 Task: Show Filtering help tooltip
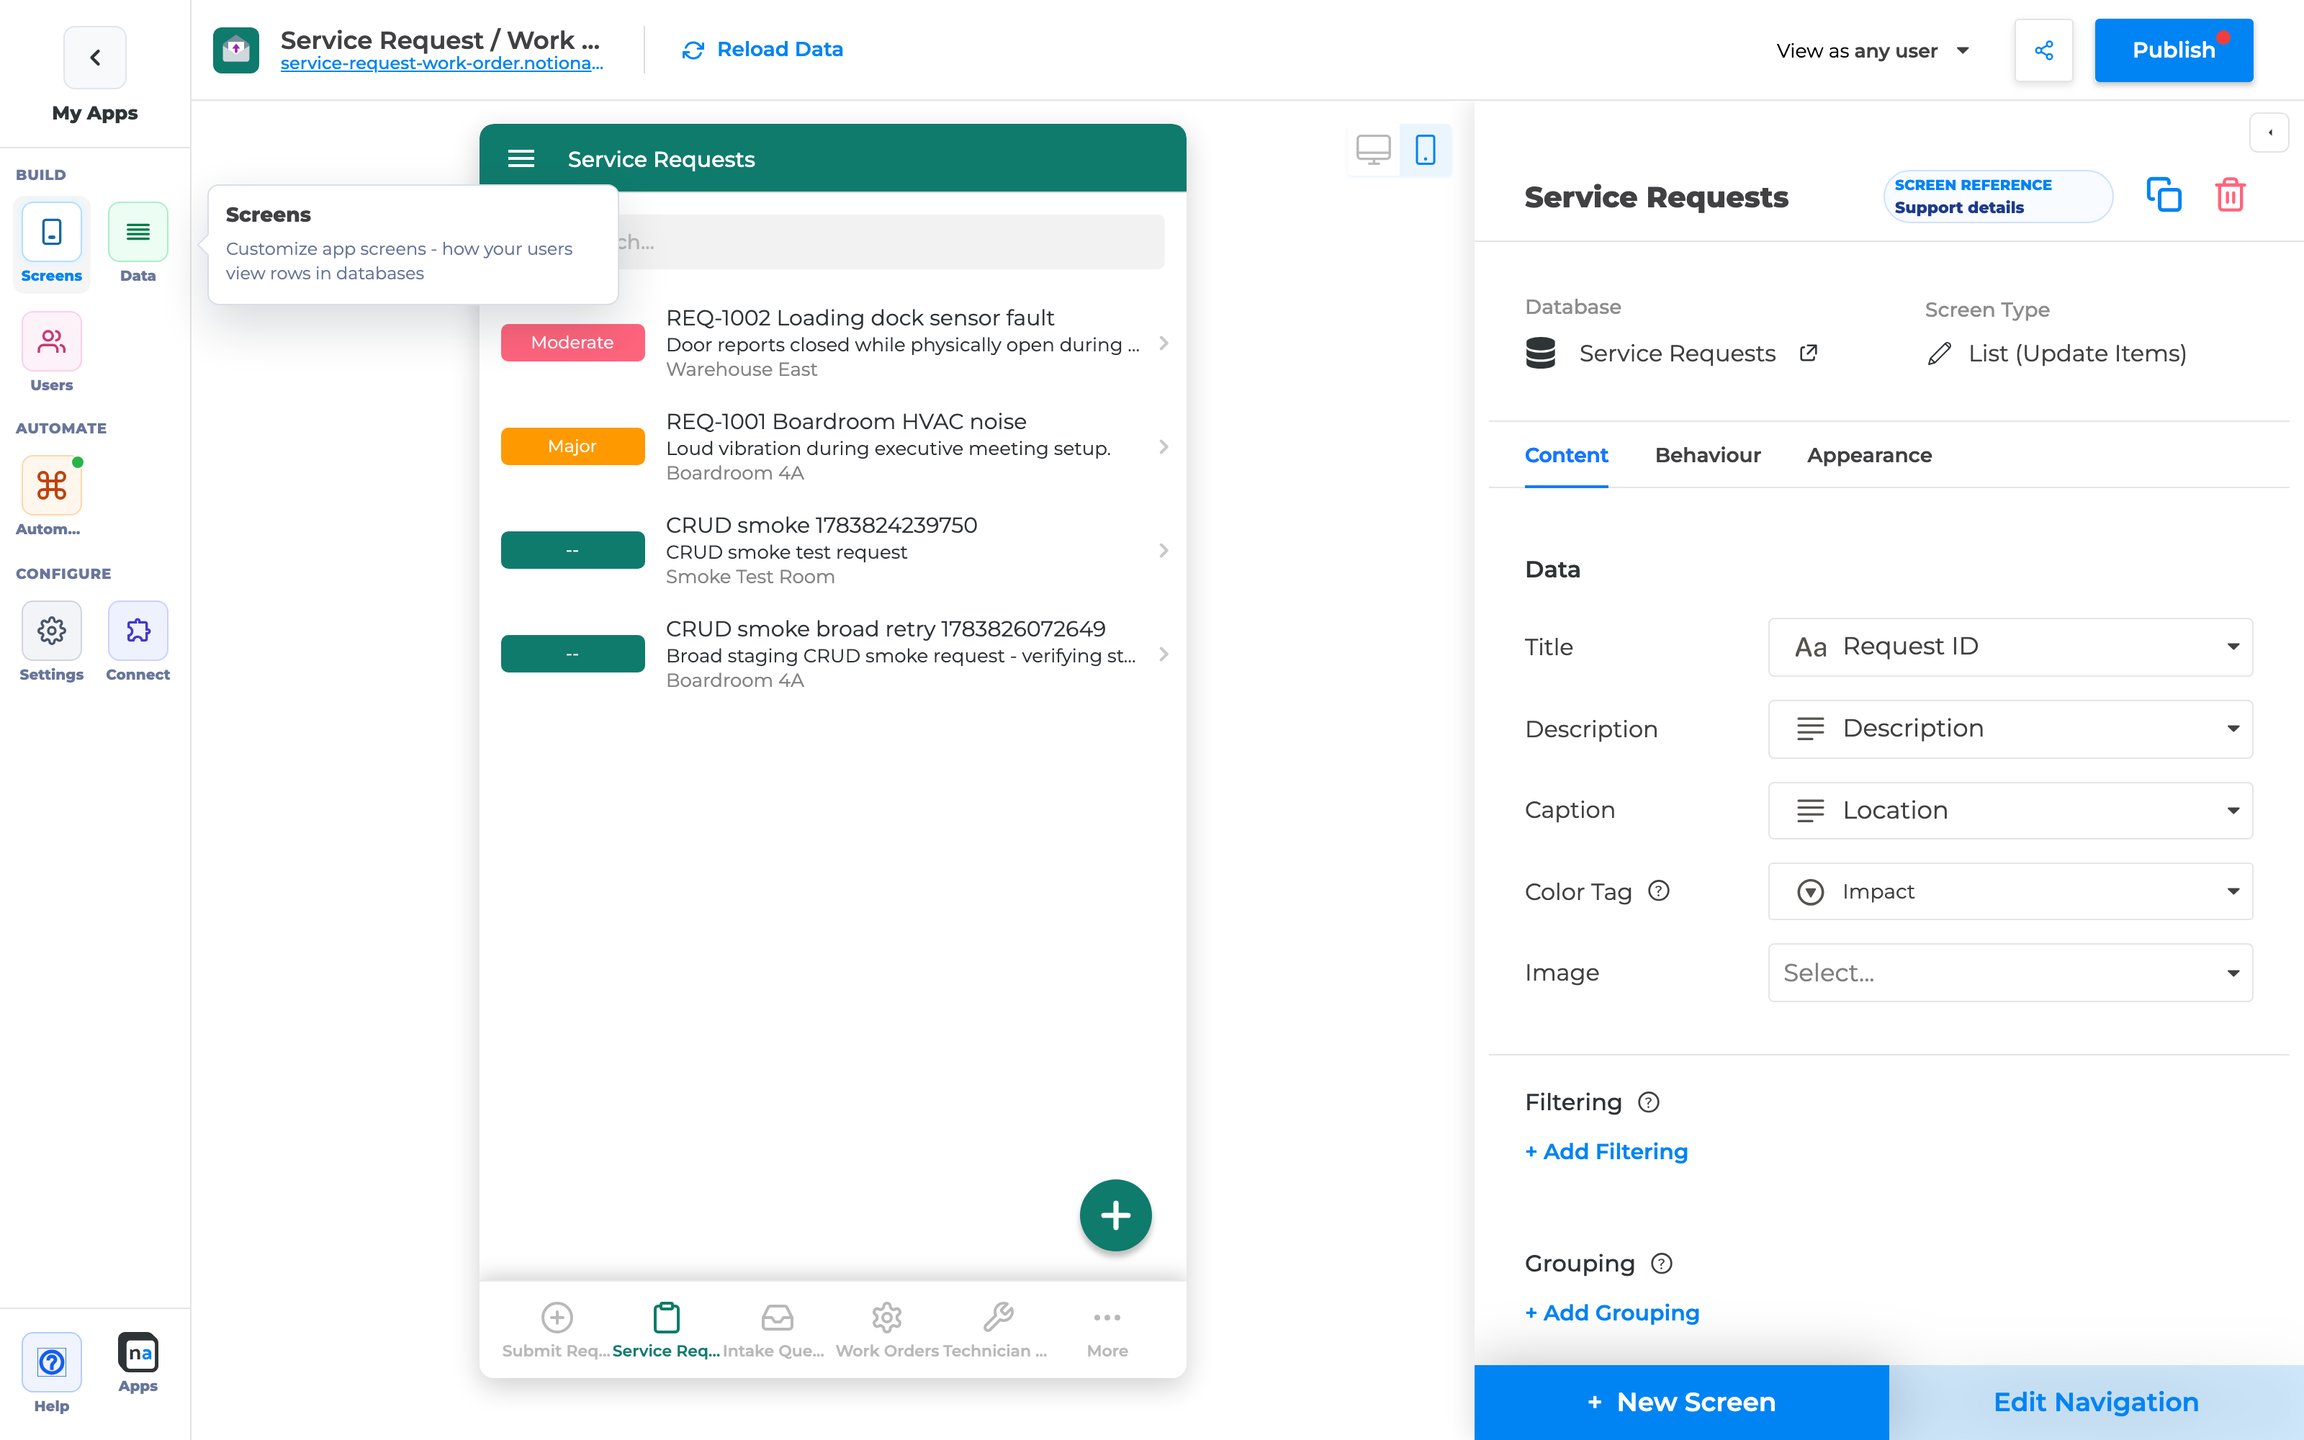(x=1649, y=1102)
